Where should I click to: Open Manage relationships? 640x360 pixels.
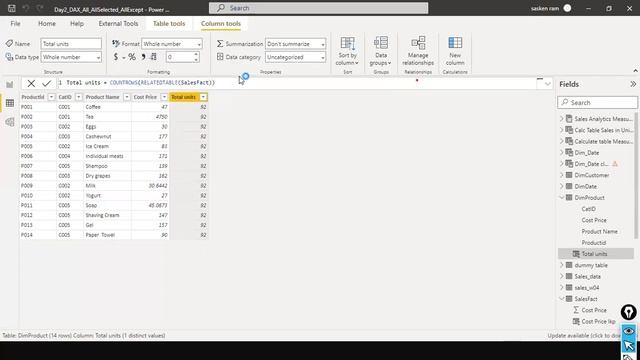pos(418,51)
